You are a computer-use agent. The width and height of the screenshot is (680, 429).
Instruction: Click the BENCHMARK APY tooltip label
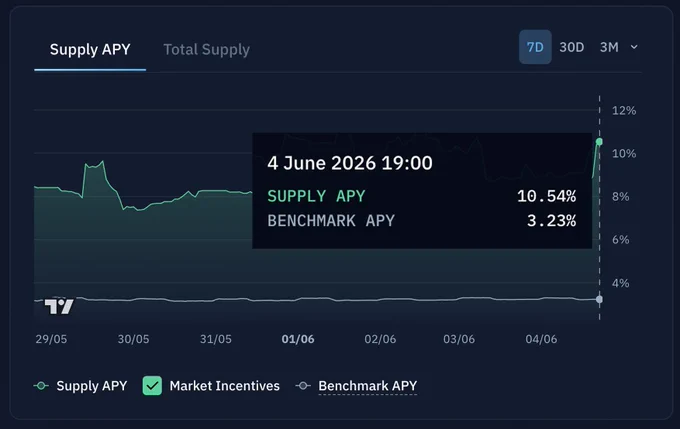tap(331, 221)
